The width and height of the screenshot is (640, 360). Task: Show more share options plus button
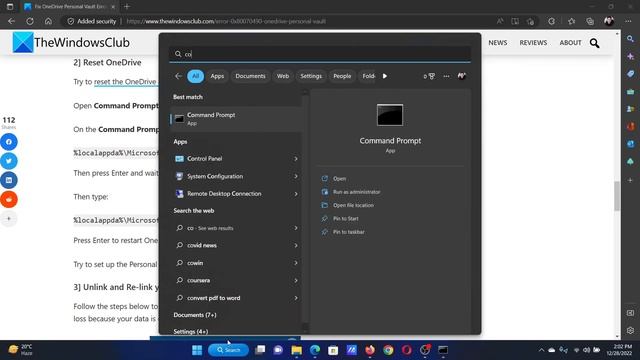click(x=9, y=218)
